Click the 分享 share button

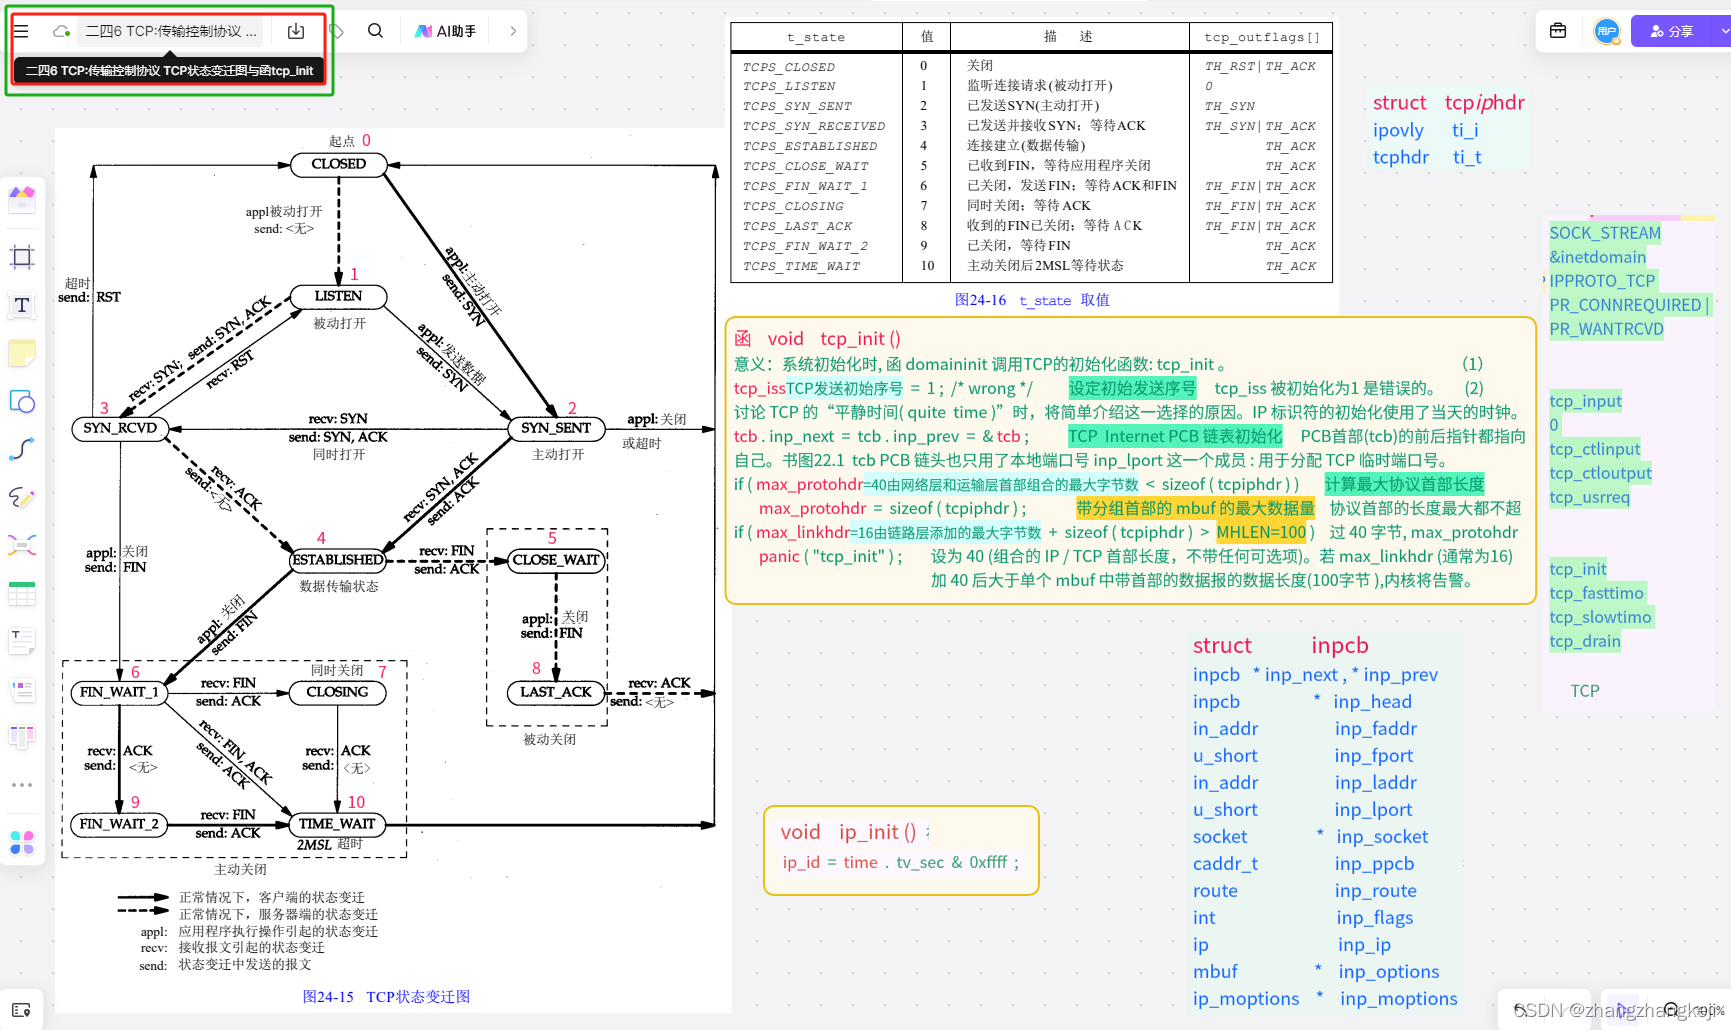tap(1672, 31)
